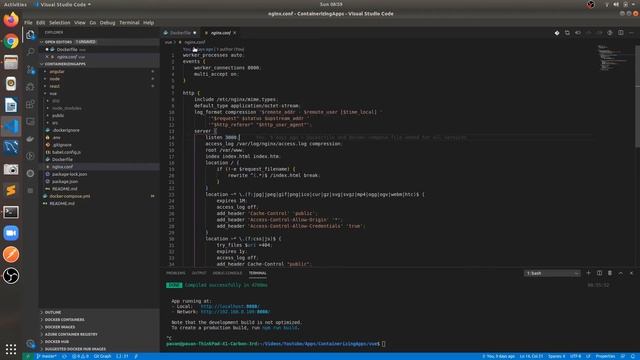Close the nginx.conf editor tab

[x=235, y=33]
